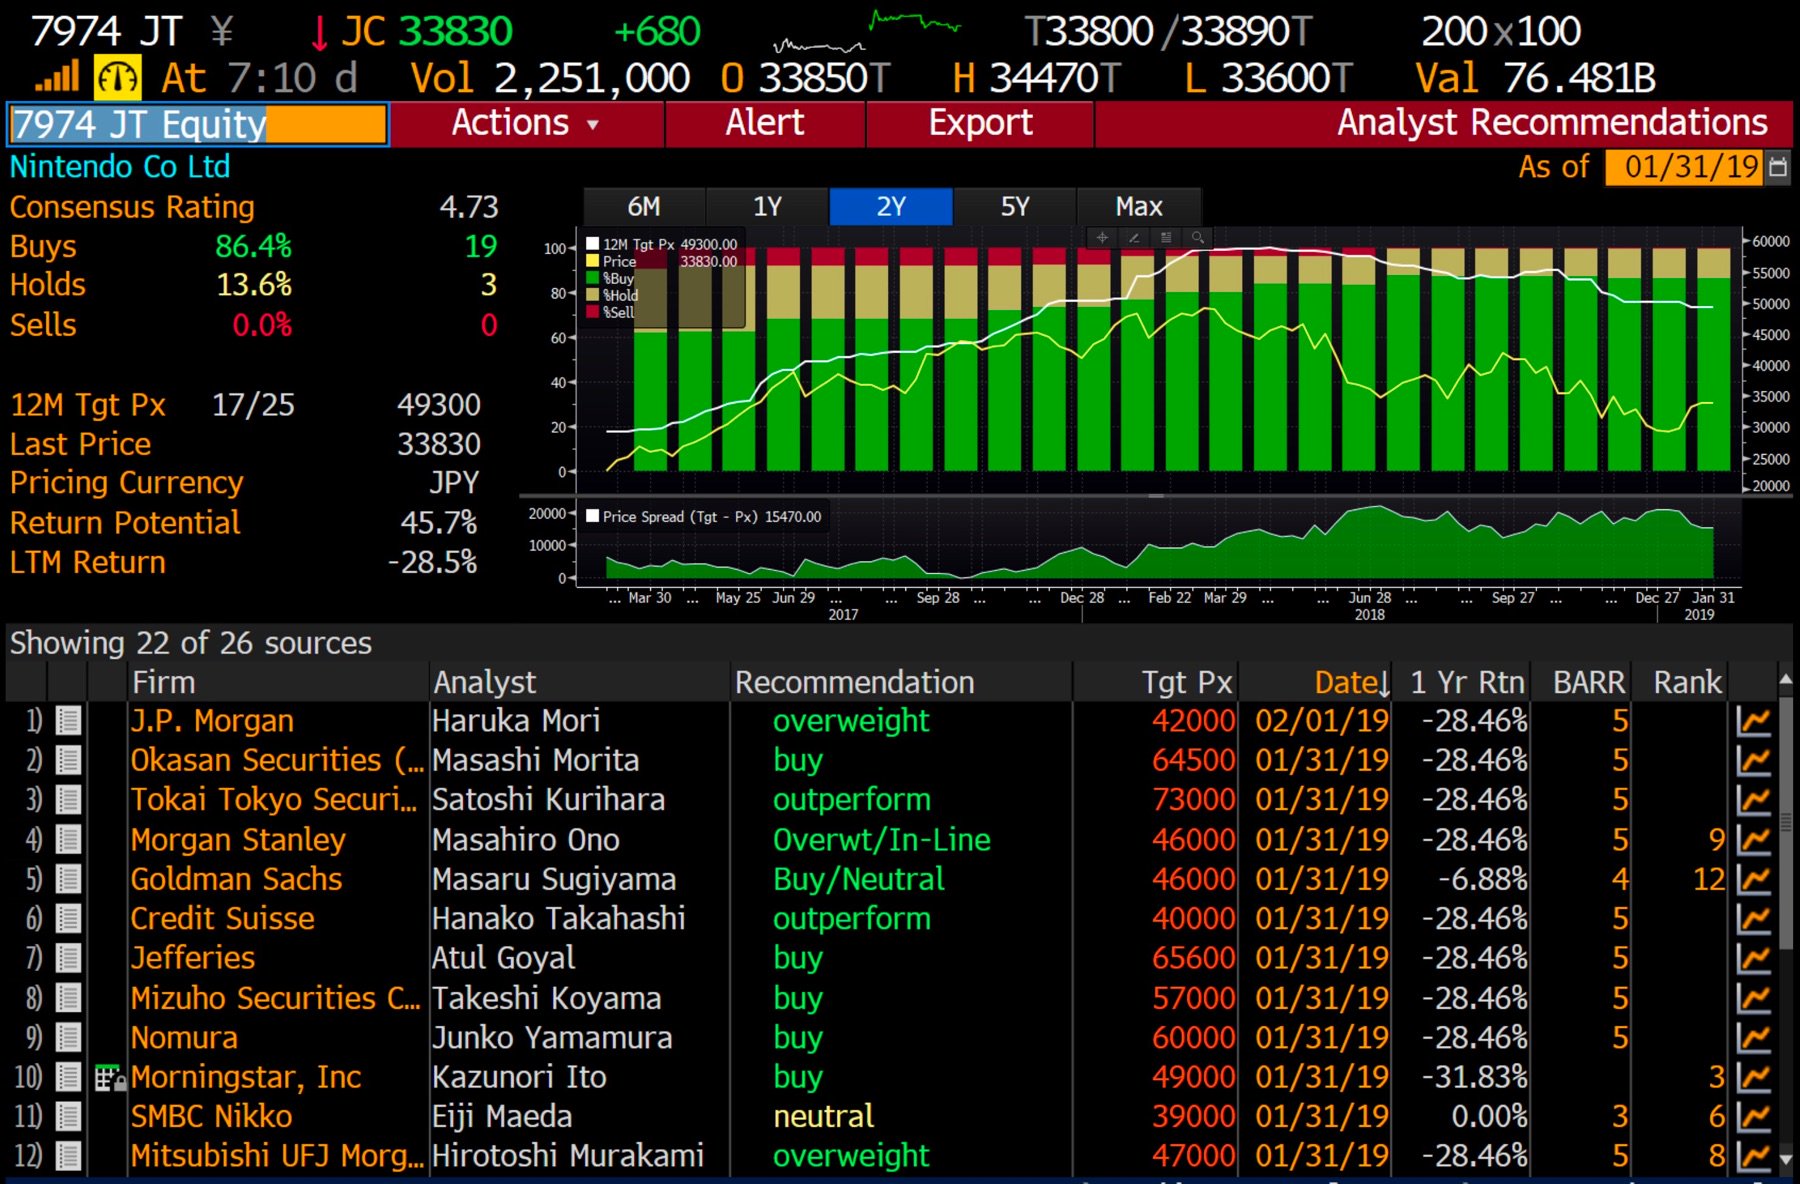Open Mizuho Securities report document icon
The height and width of the screenshot is (1184, 1800).
(x=68, y=998)
